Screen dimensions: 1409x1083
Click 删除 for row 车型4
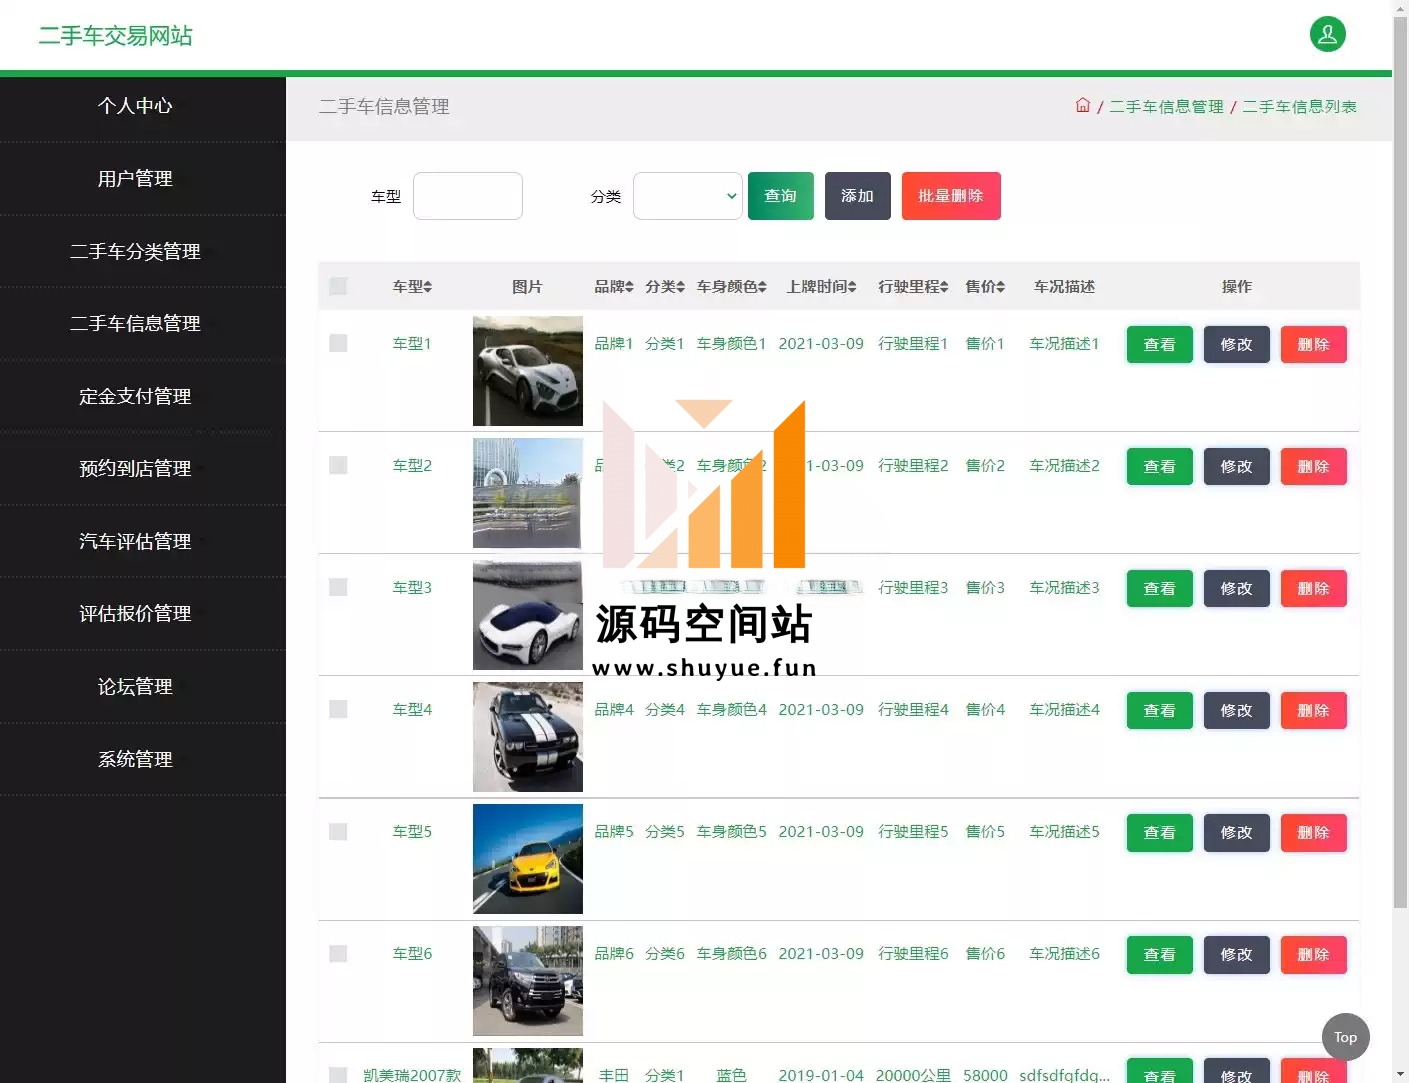pos(1314,710)
